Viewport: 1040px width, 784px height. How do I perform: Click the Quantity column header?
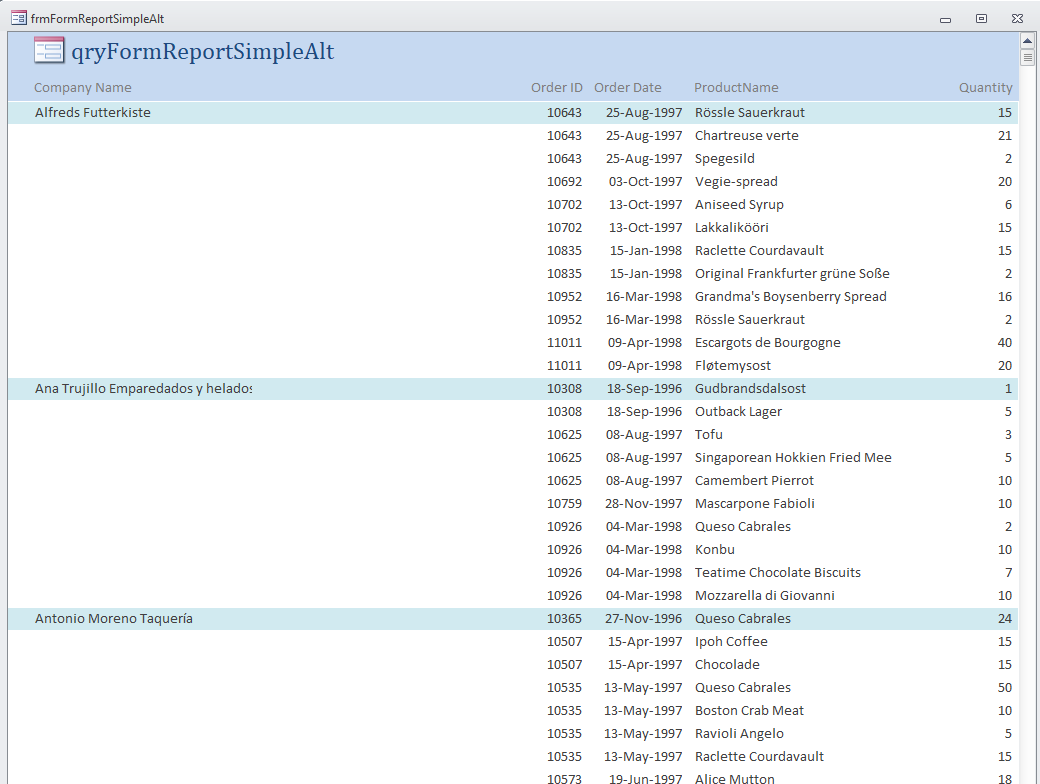click(986, 88)
